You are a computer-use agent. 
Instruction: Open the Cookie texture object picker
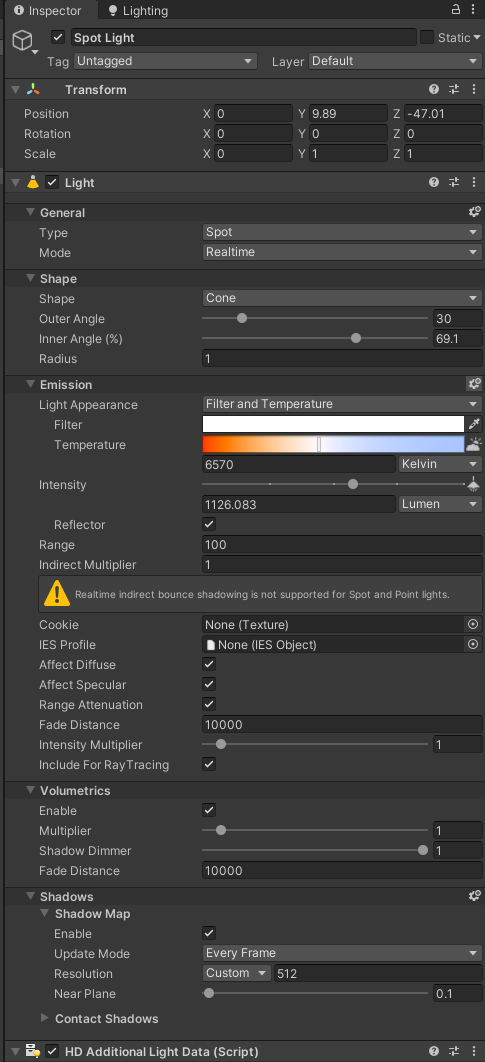473,624
